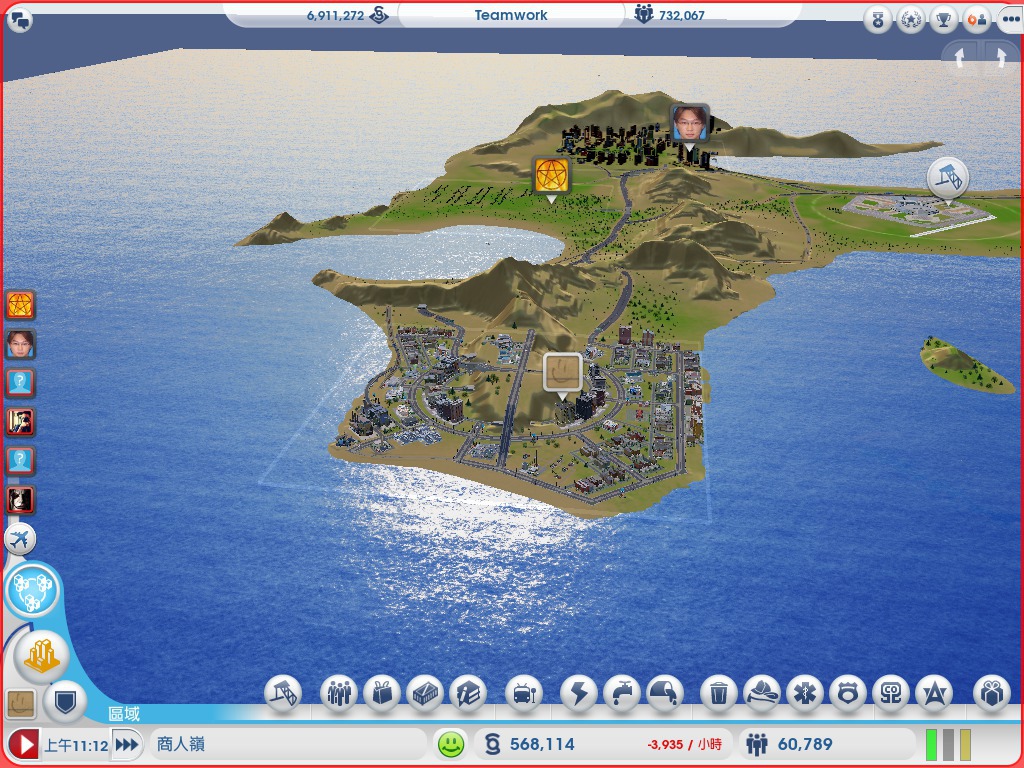The height and width of the screenshot is (768, 1024).
Task: Open the firefighter helmet toolbar icon
Action: pyautogui.click(x=761, y=693)
